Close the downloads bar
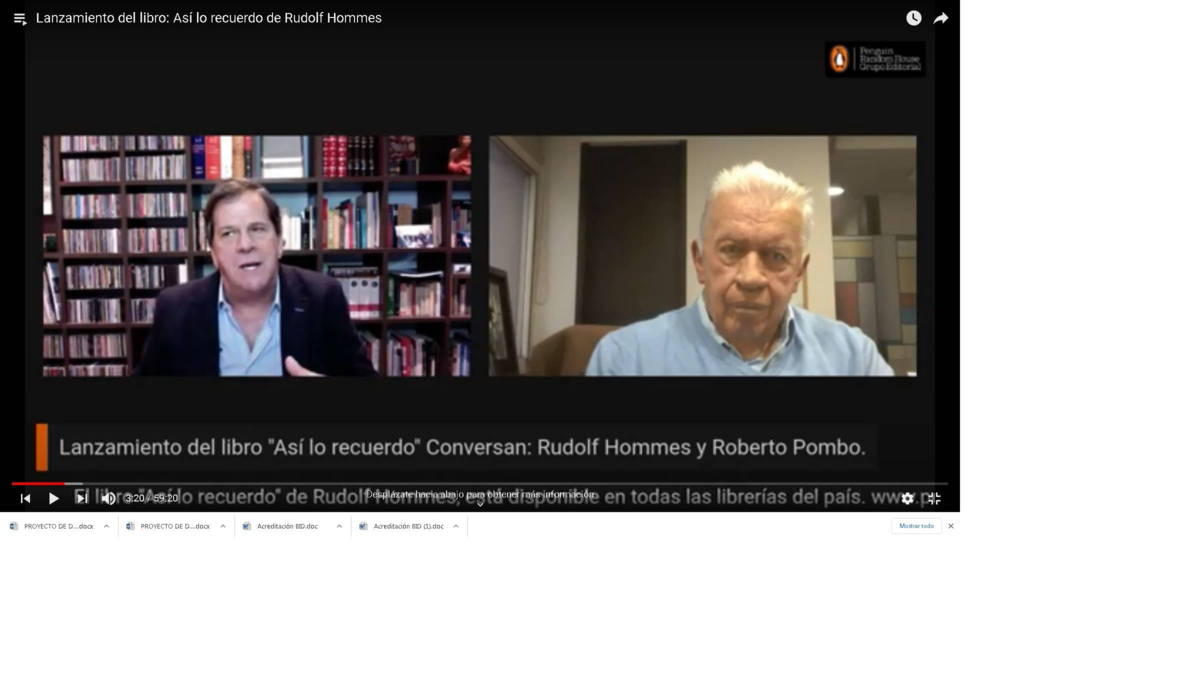 951,526
